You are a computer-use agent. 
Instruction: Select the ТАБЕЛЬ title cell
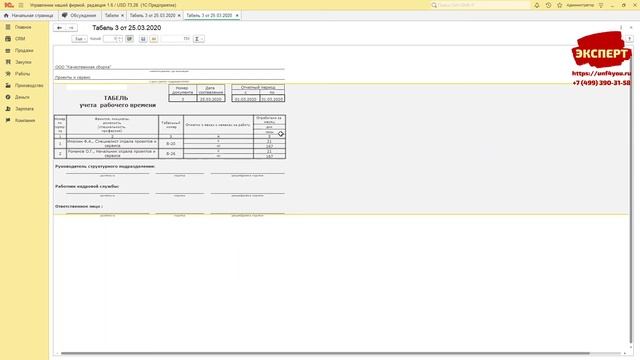[x=116, y=98]
